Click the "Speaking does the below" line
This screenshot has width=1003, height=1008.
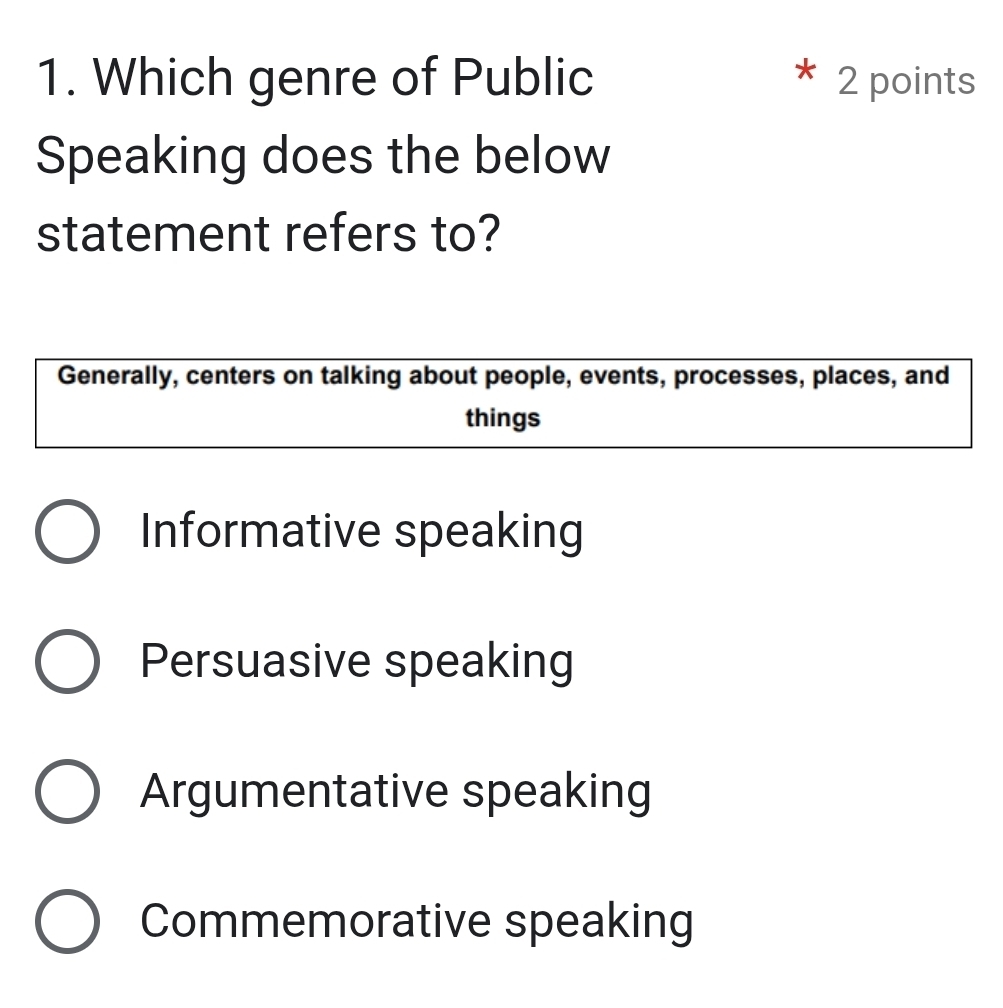(x=323, y=156)
